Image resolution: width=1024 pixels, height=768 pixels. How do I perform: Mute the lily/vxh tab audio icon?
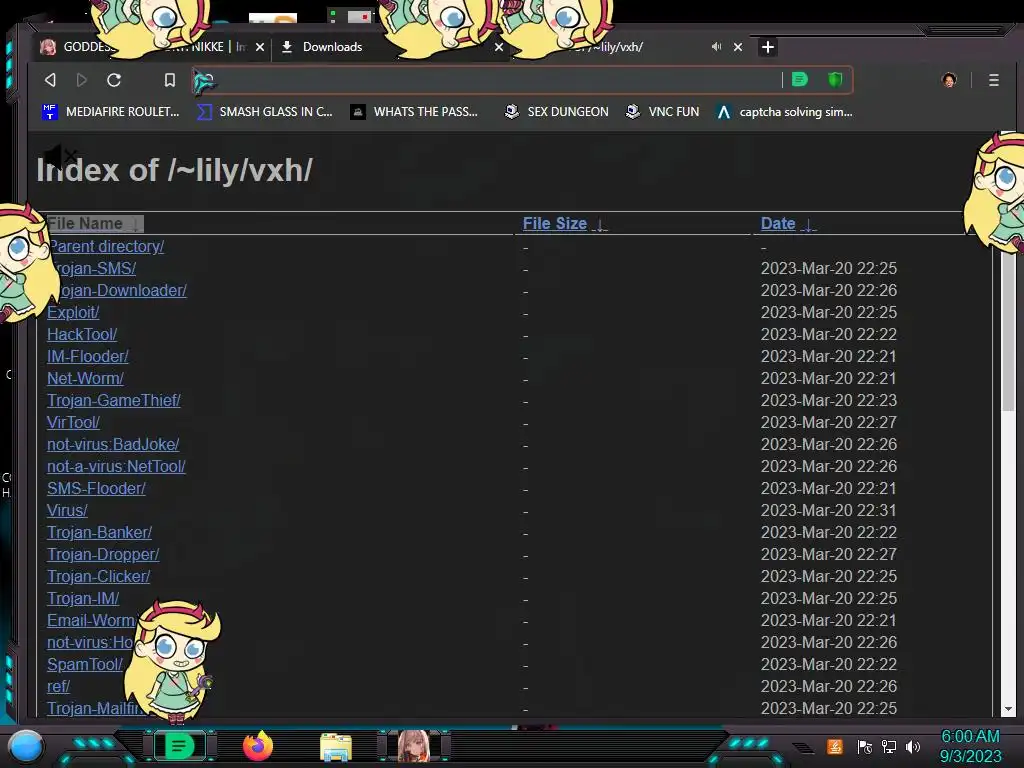coord(716,47)
